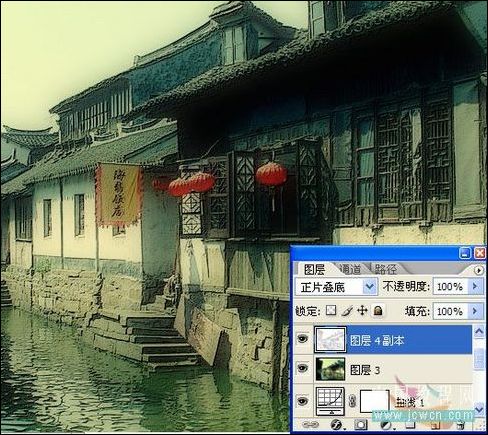Add a layer mask via the mask icon
This screenshot has height=435, width=488.
[361, 425]
